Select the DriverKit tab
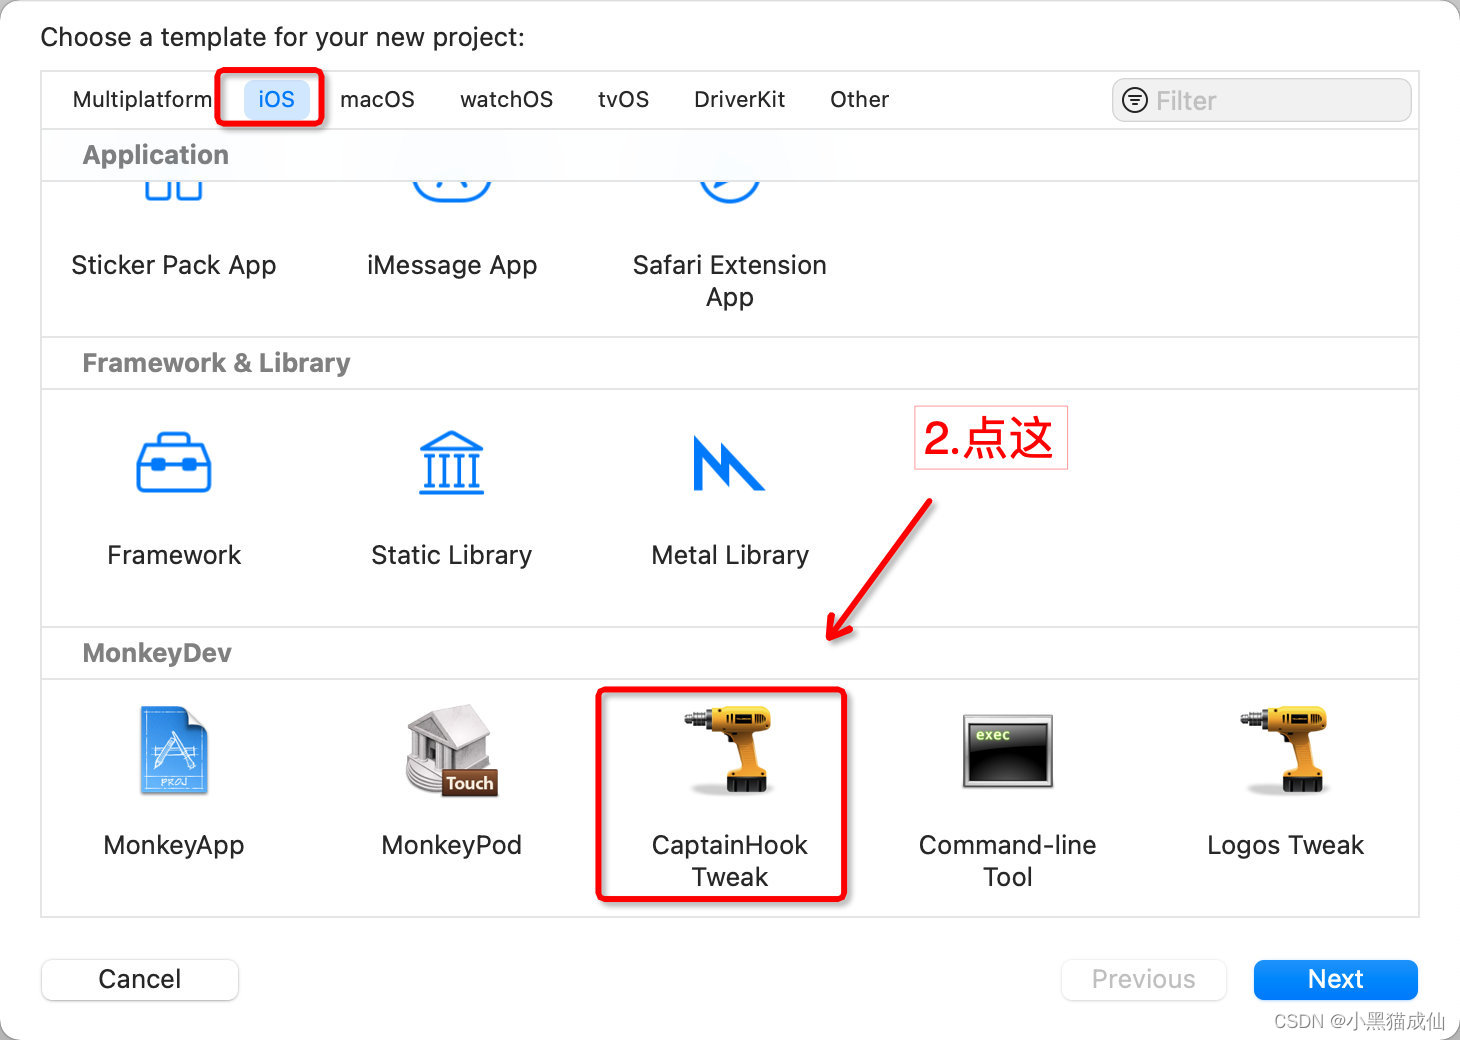Viewport: 1460px width, 1040px height. 739,99
